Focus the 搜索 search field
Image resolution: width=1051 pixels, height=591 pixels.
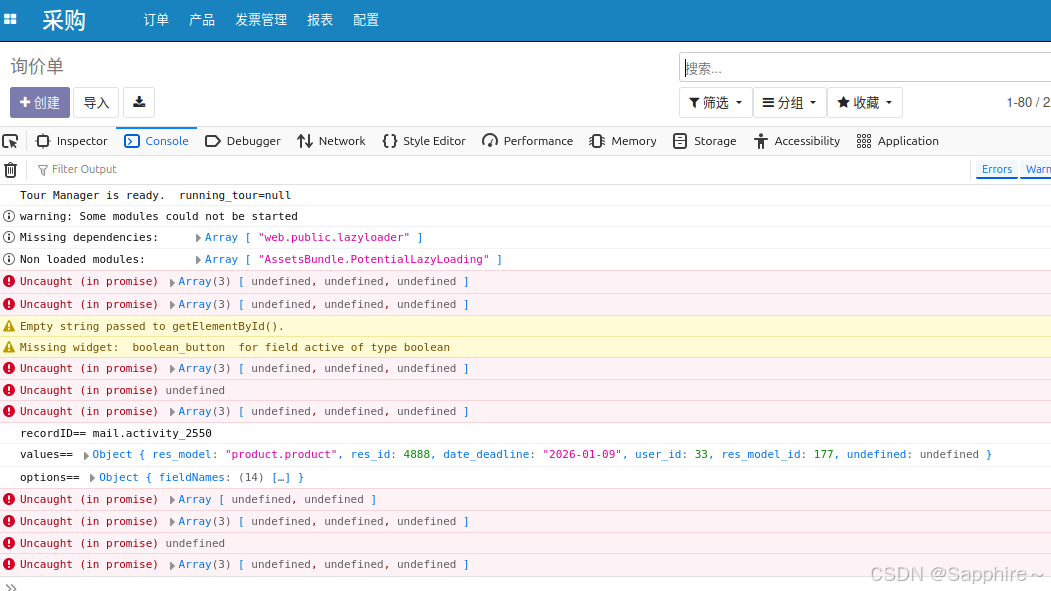[x=865, y=68]
